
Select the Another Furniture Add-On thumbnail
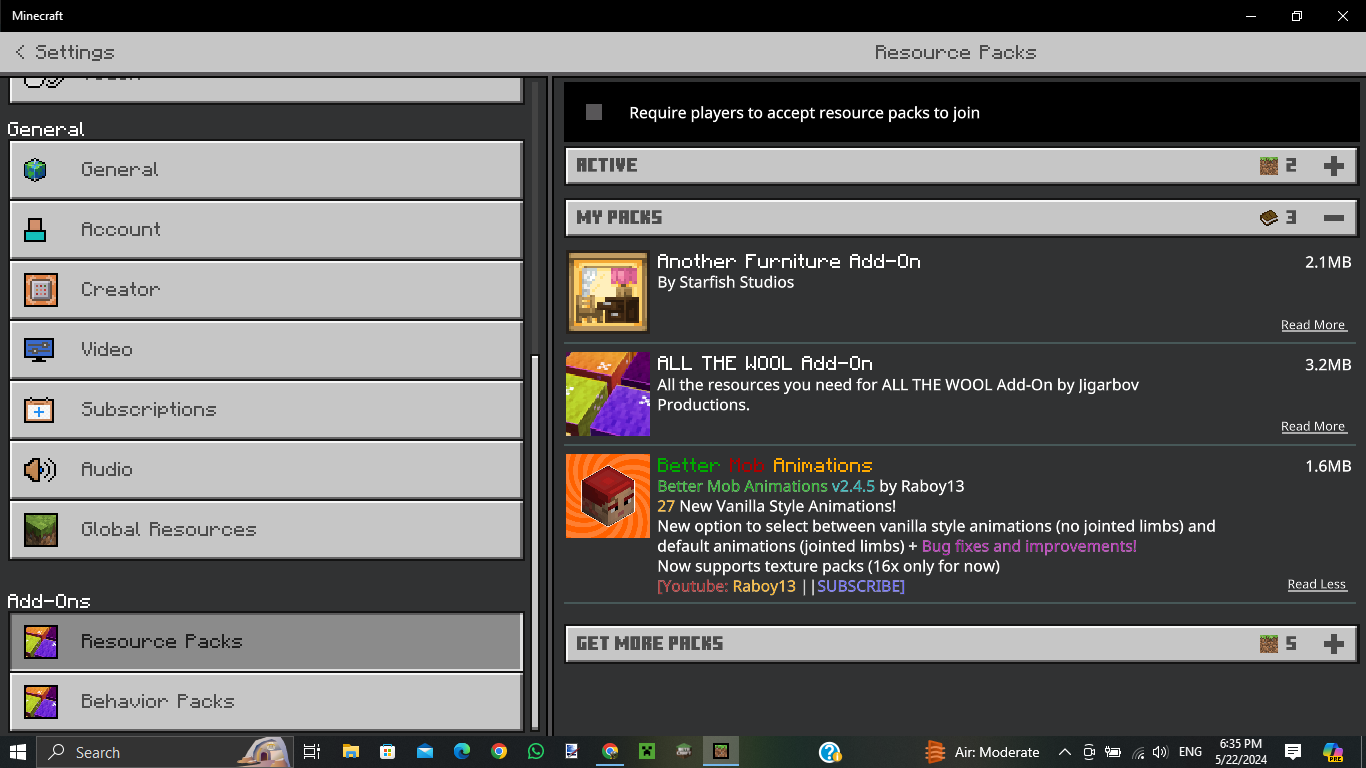tap(608, 292)
